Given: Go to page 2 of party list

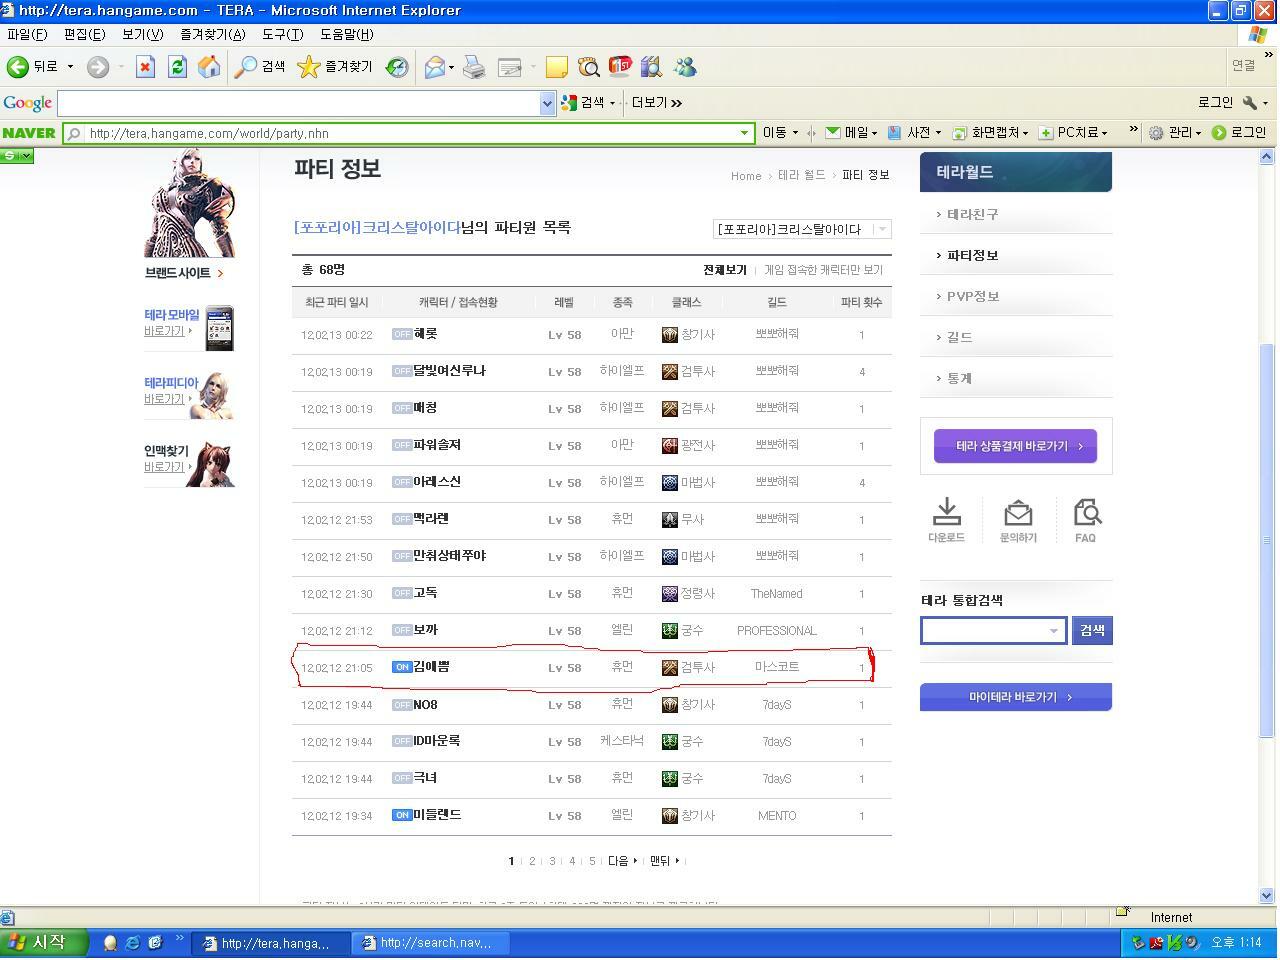Looking at the screenshot, I should [532, 861].
